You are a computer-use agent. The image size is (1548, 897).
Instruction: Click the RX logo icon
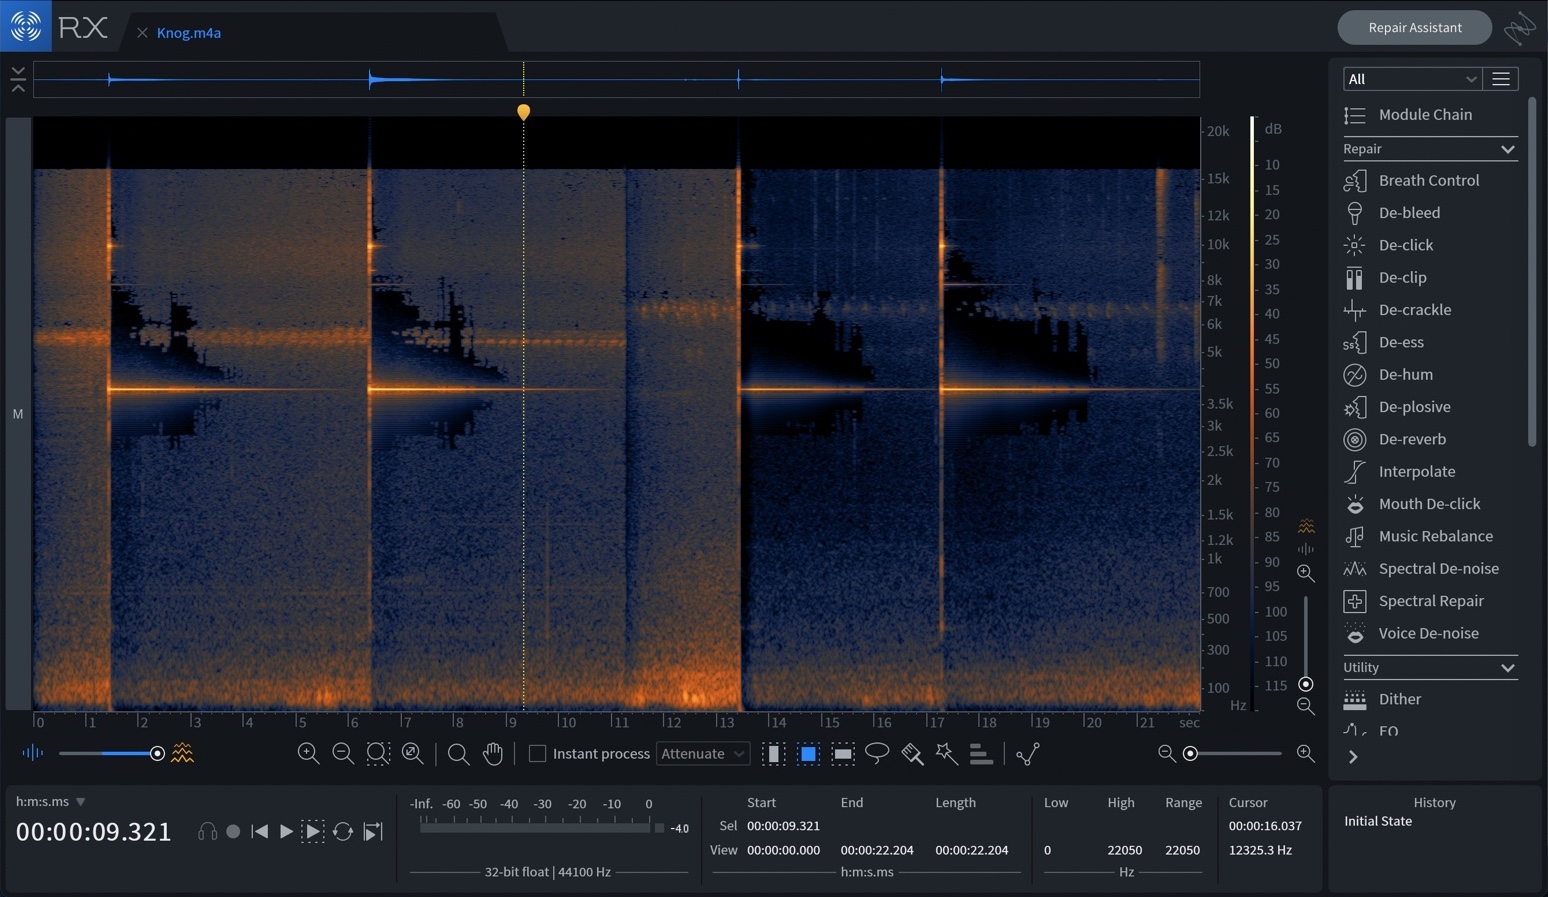point(26,26)
